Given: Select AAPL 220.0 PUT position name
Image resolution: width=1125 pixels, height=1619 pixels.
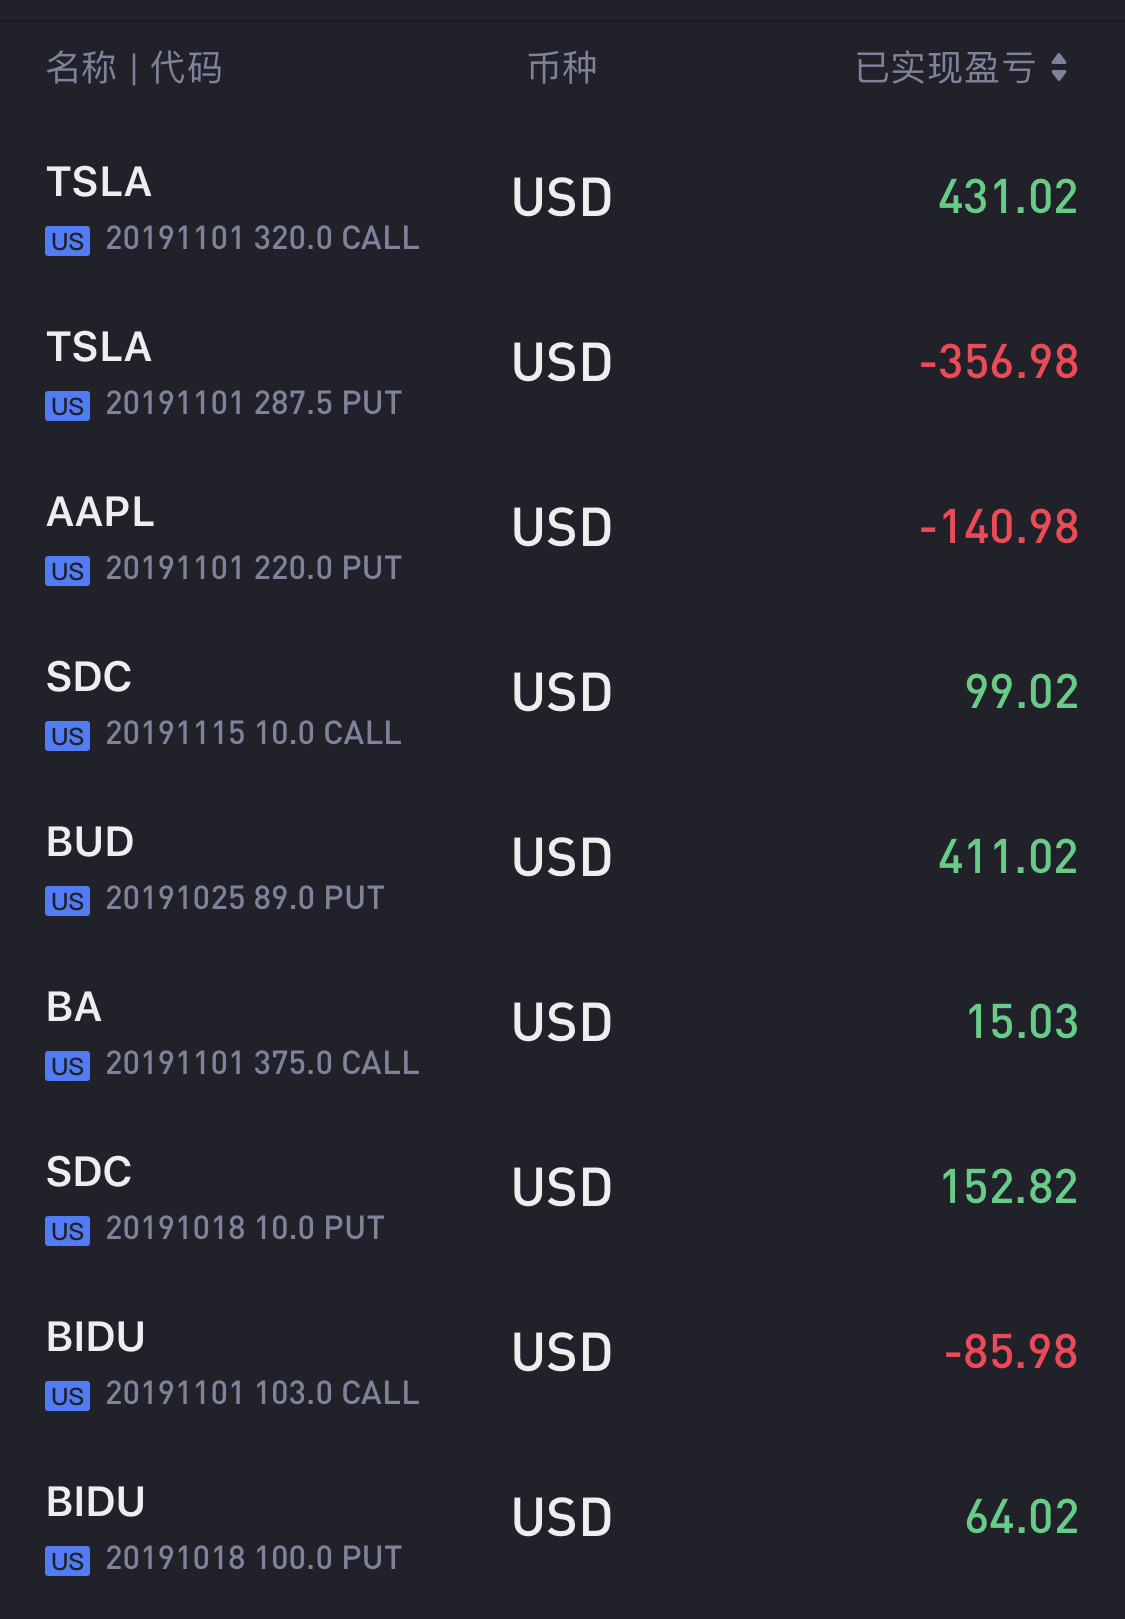Looking at the screenshot, I should pos(100,512).
